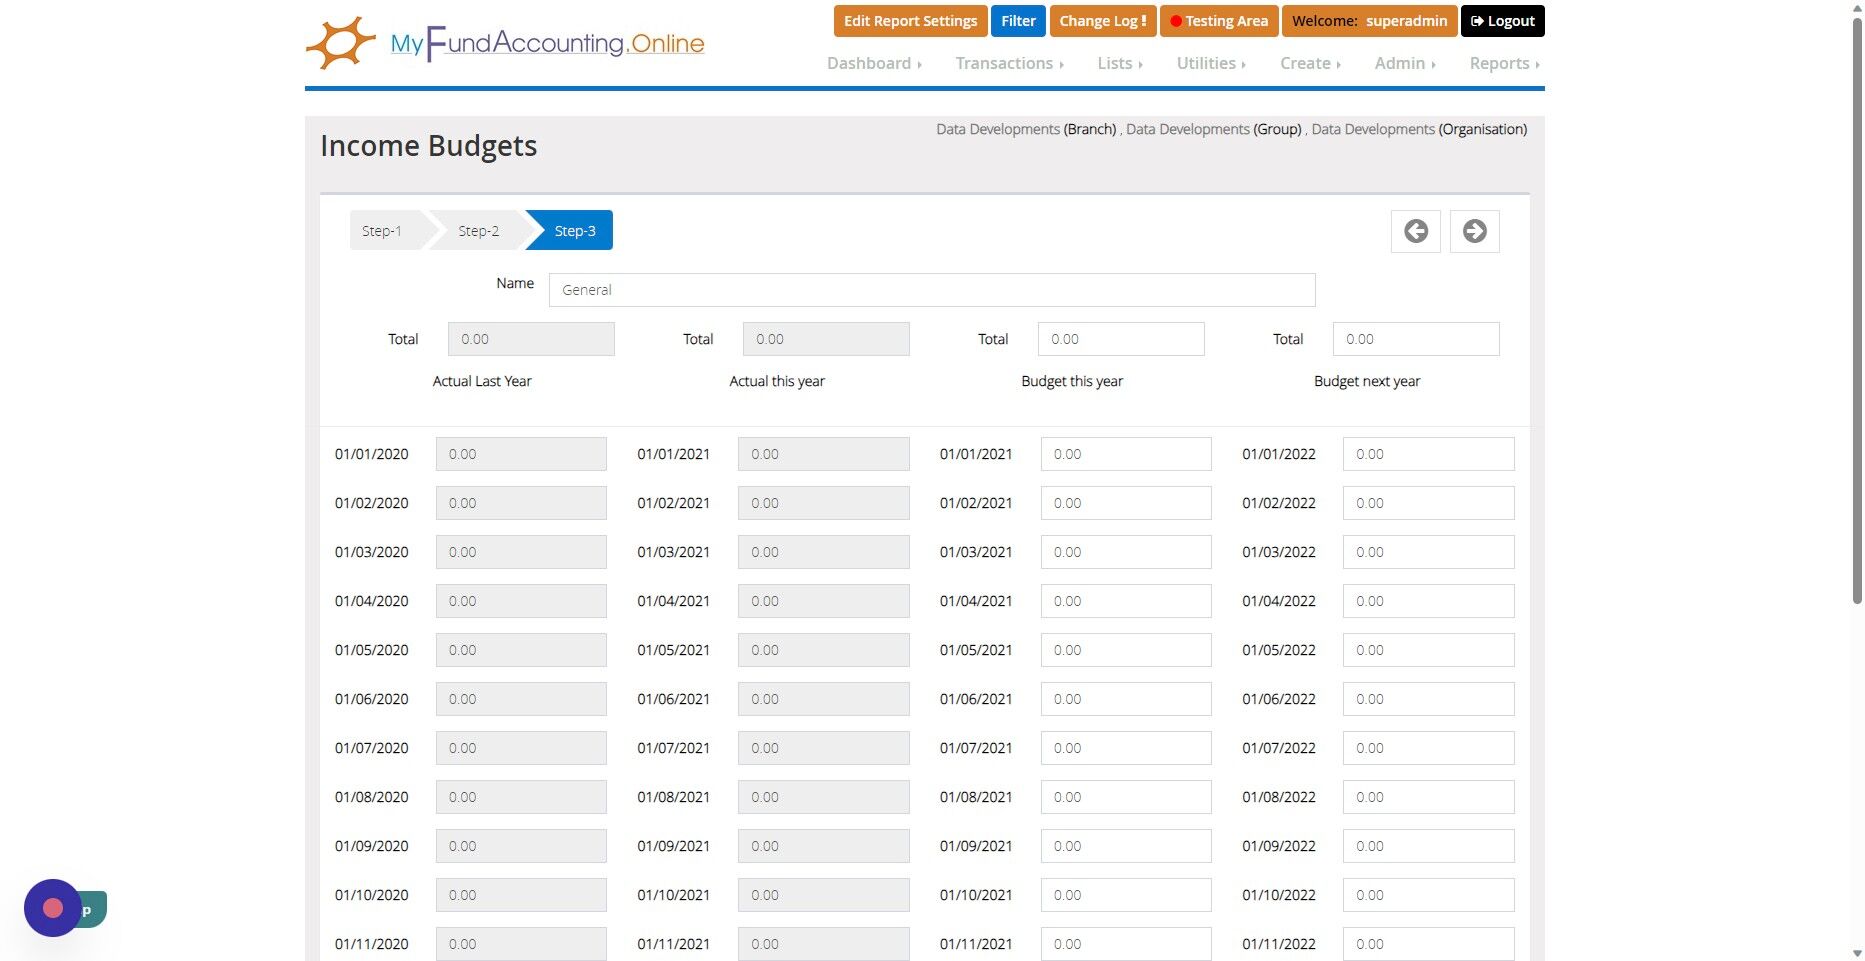Click the Name field containing General
1865x961 pixels.
tap(932, 290)
